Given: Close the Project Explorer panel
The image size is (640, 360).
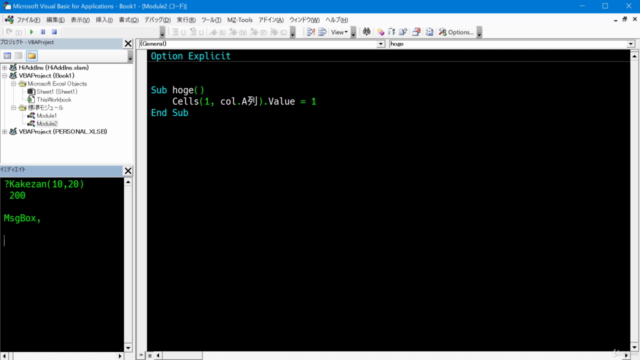Looking at the screenshot, I should (x=128, y=43).
